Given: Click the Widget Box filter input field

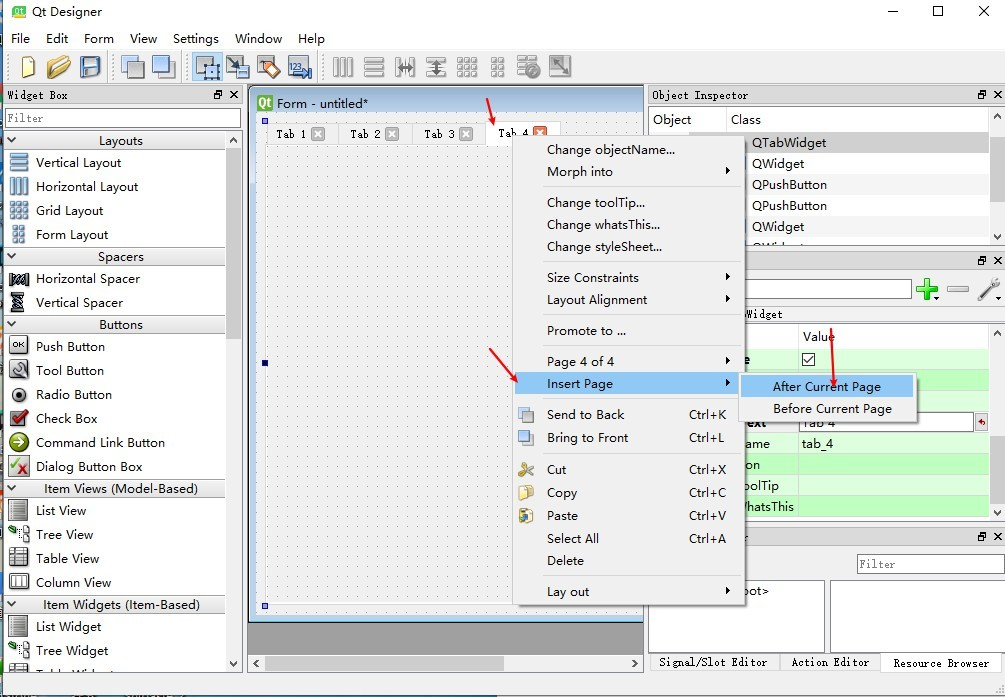Looking at the screenshot, I should pyautogui.click(x=122, y=118).
